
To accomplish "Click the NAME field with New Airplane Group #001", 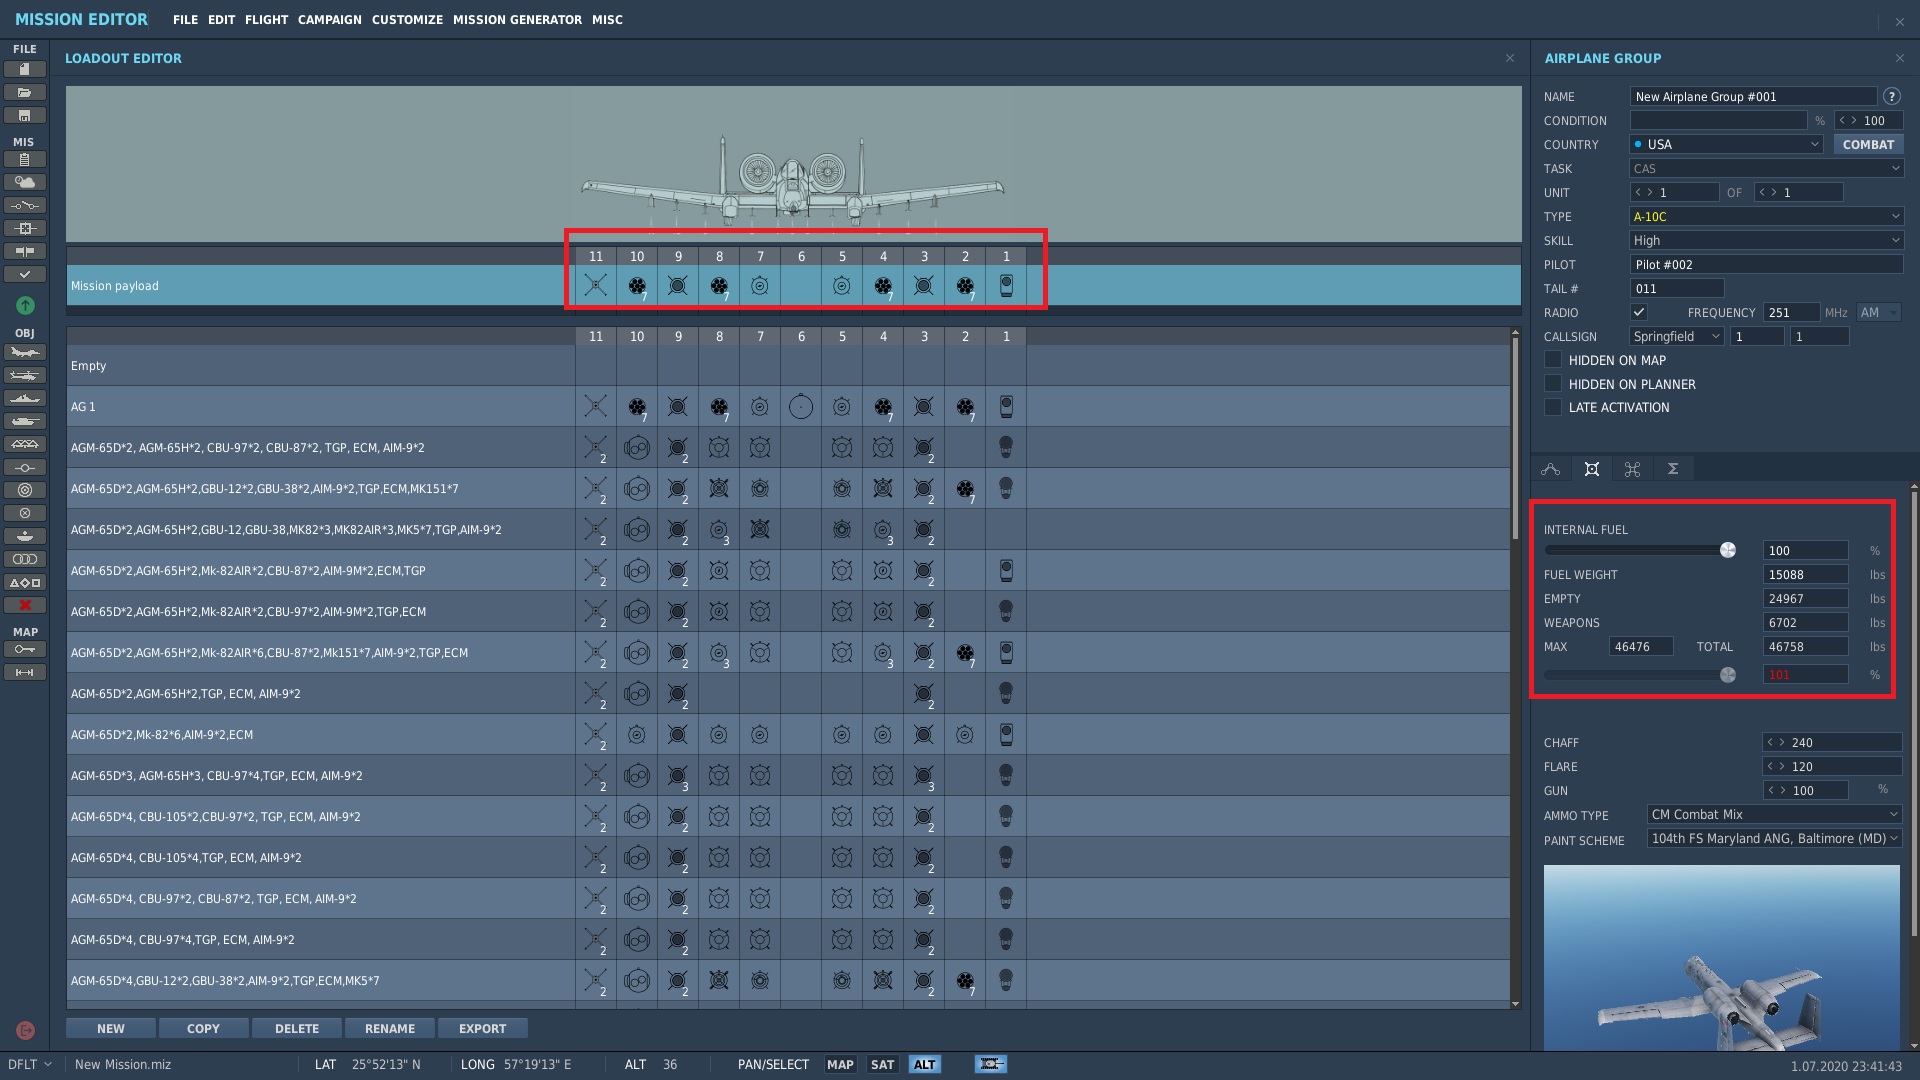I will click(1754, 97).
